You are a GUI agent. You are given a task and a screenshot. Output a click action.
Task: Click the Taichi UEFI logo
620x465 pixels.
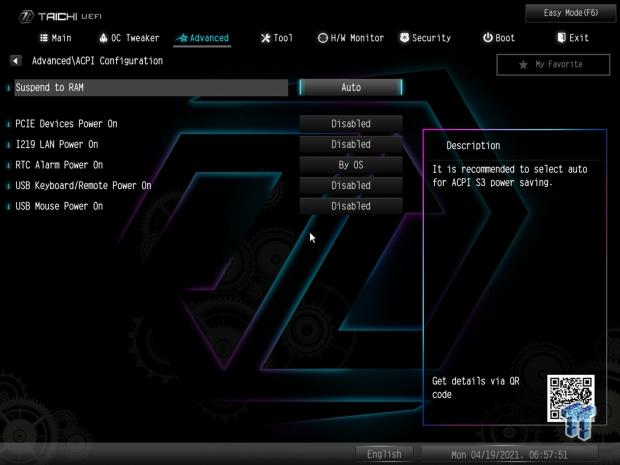pyautogui.click(x=60, y=16)
